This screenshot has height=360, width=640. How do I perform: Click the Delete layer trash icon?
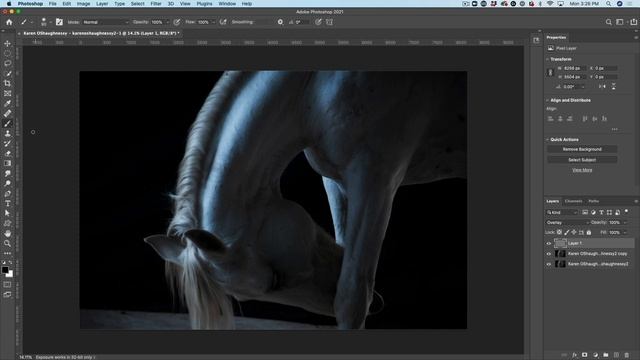[627, 355]
